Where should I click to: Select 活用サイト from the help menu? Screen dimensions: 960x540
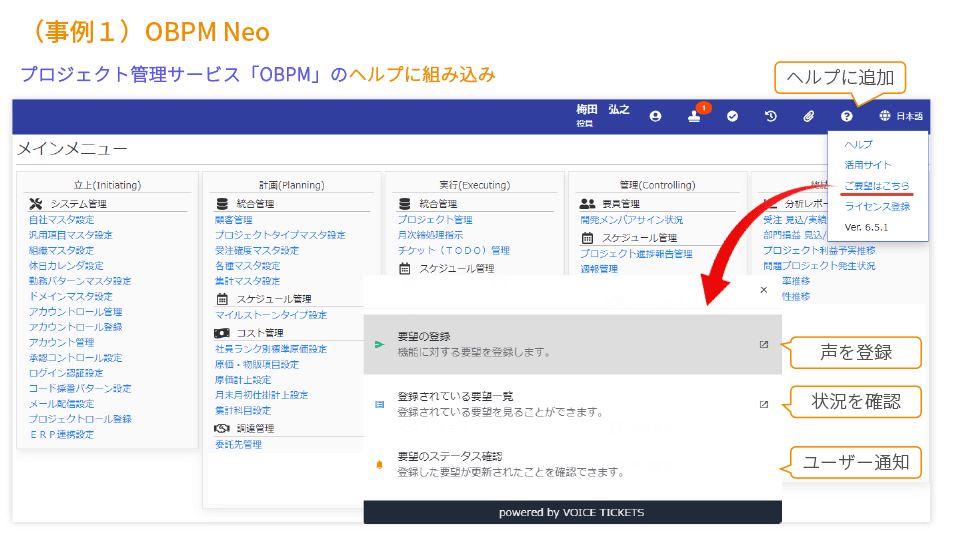[x=867, y=165]
